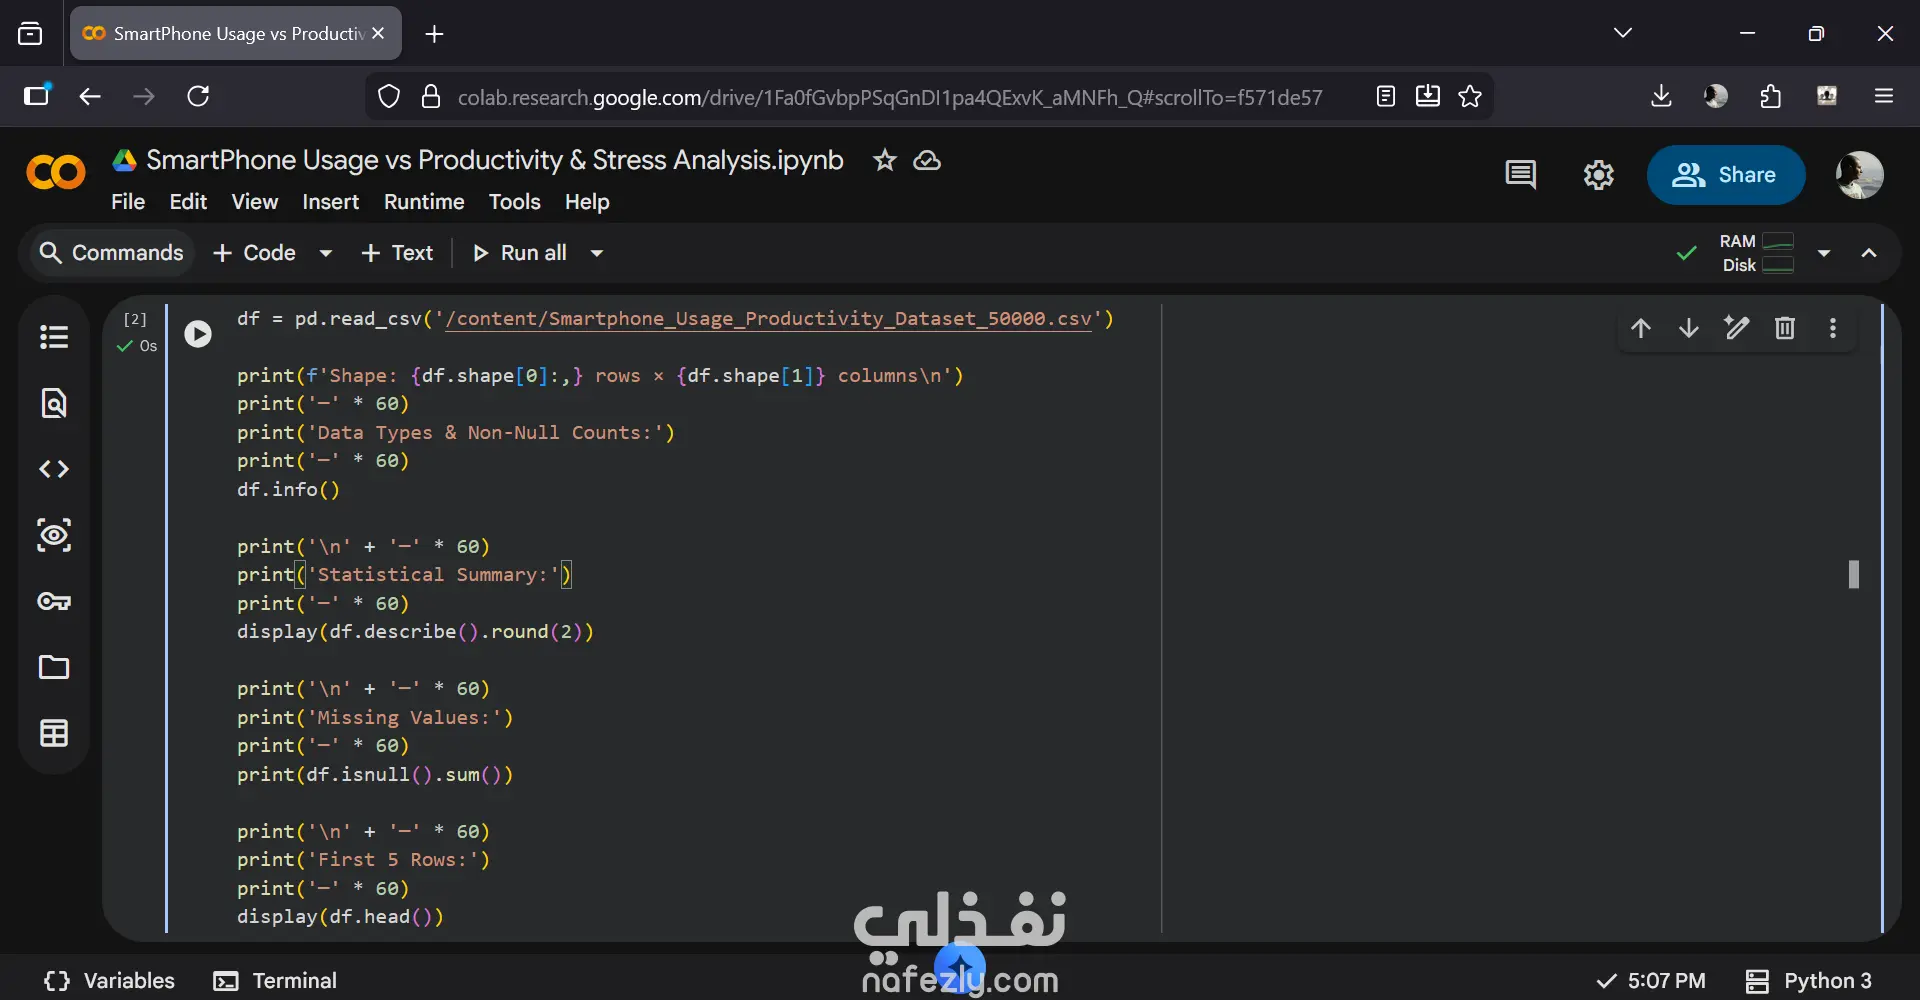Open the Help menu
Screen dimensions: 1920x1000
[587, 202]
